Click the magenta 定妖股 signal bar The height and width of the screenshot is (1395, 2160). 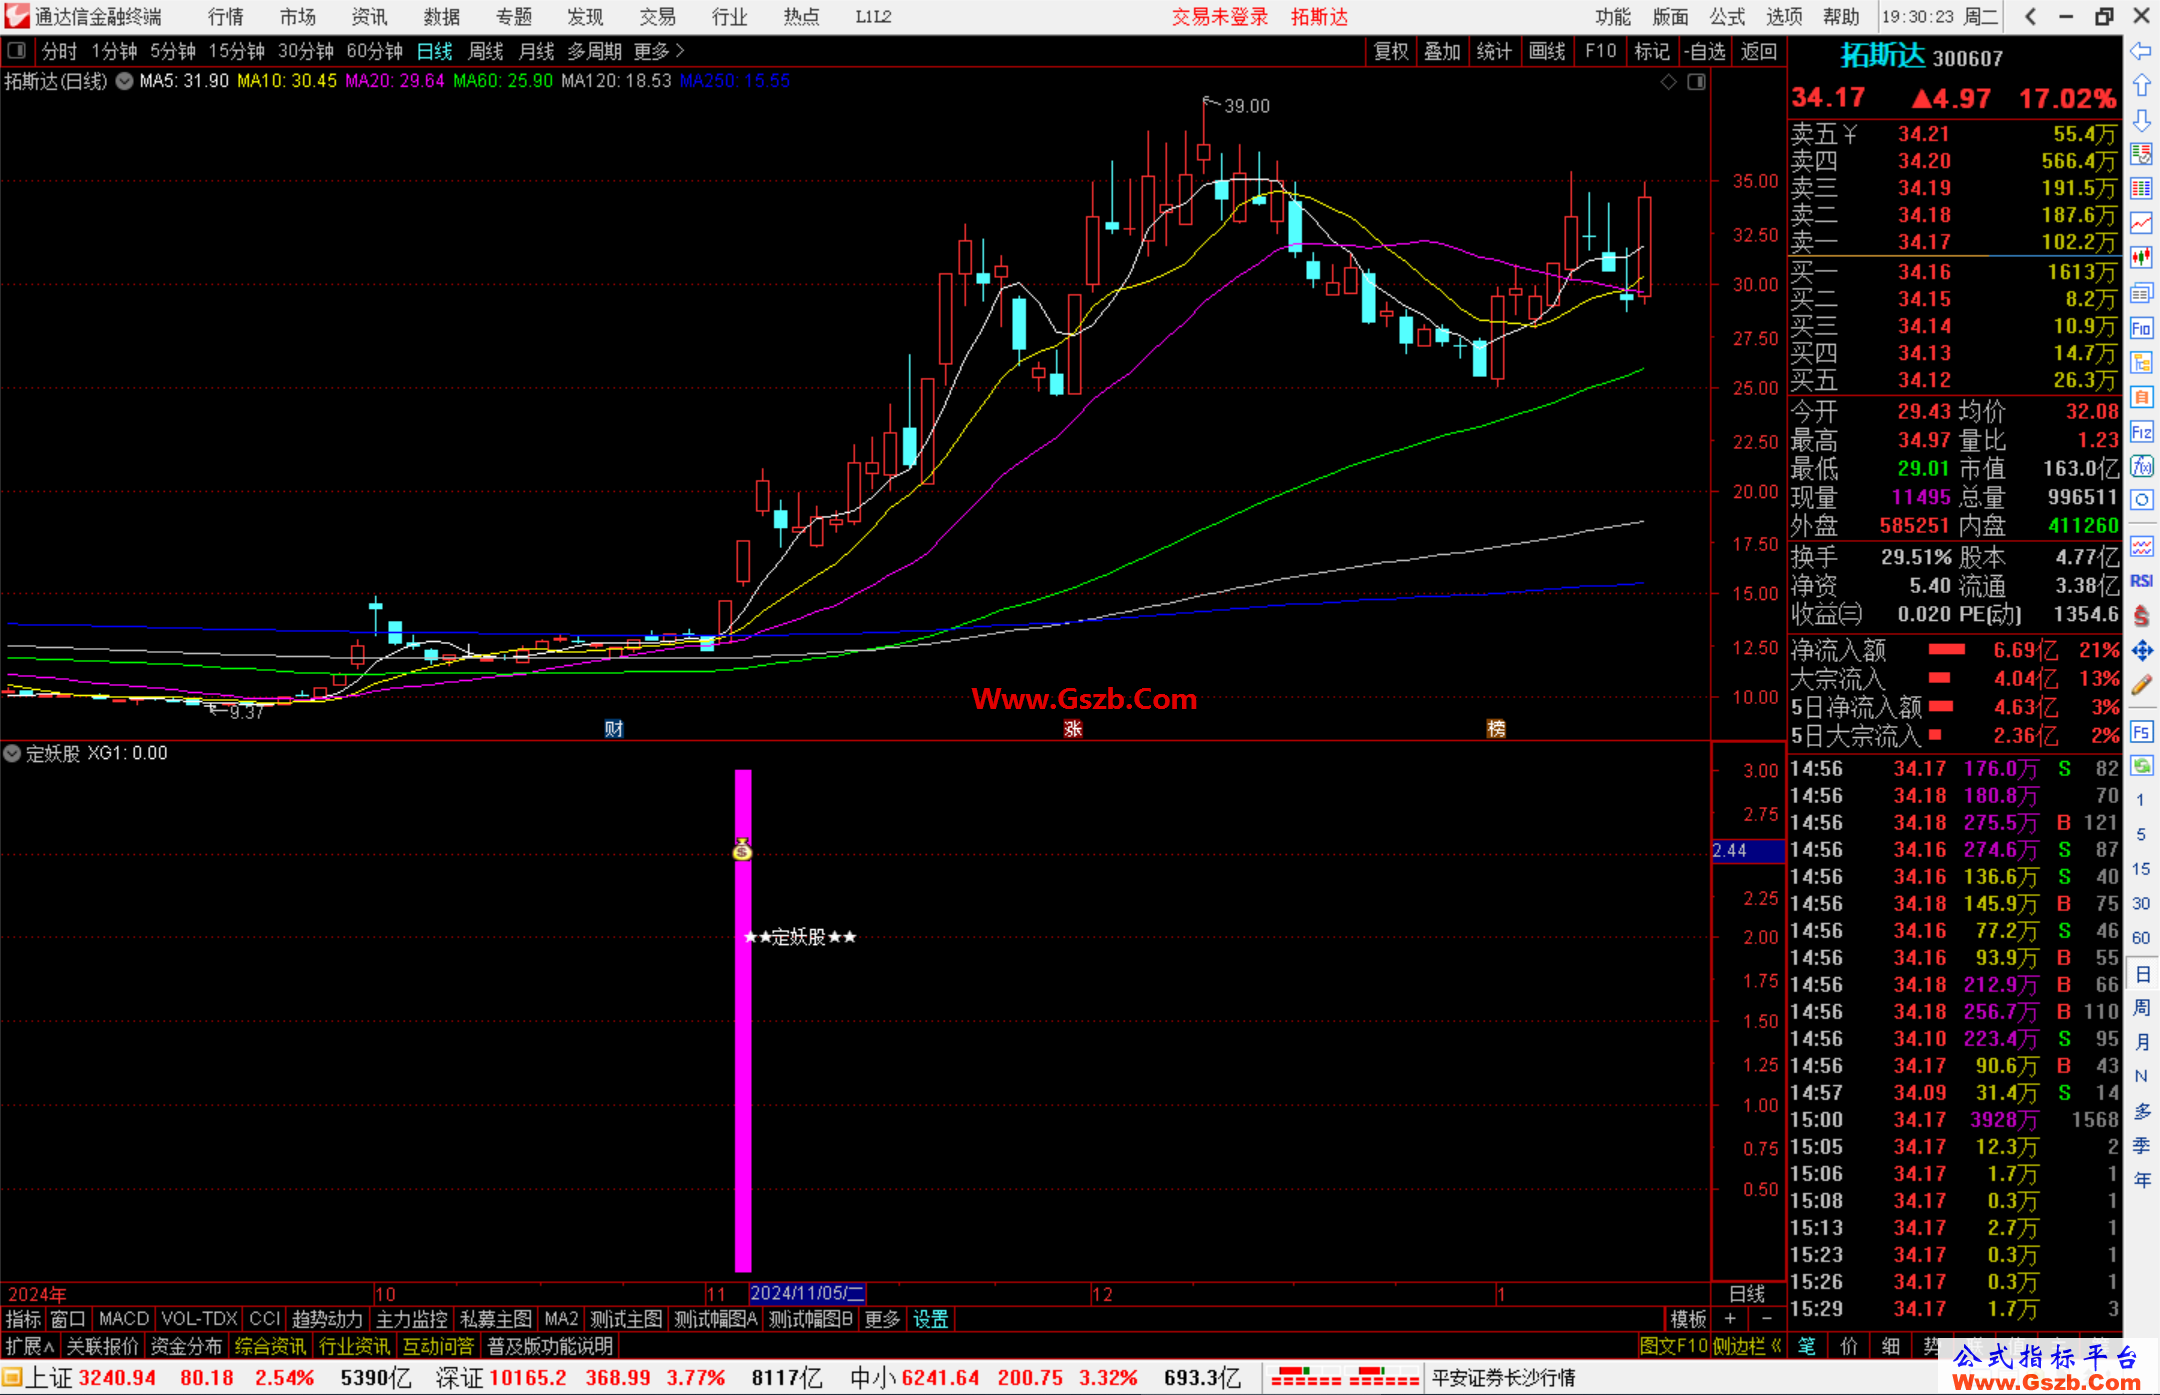(x=743, y=1020)
